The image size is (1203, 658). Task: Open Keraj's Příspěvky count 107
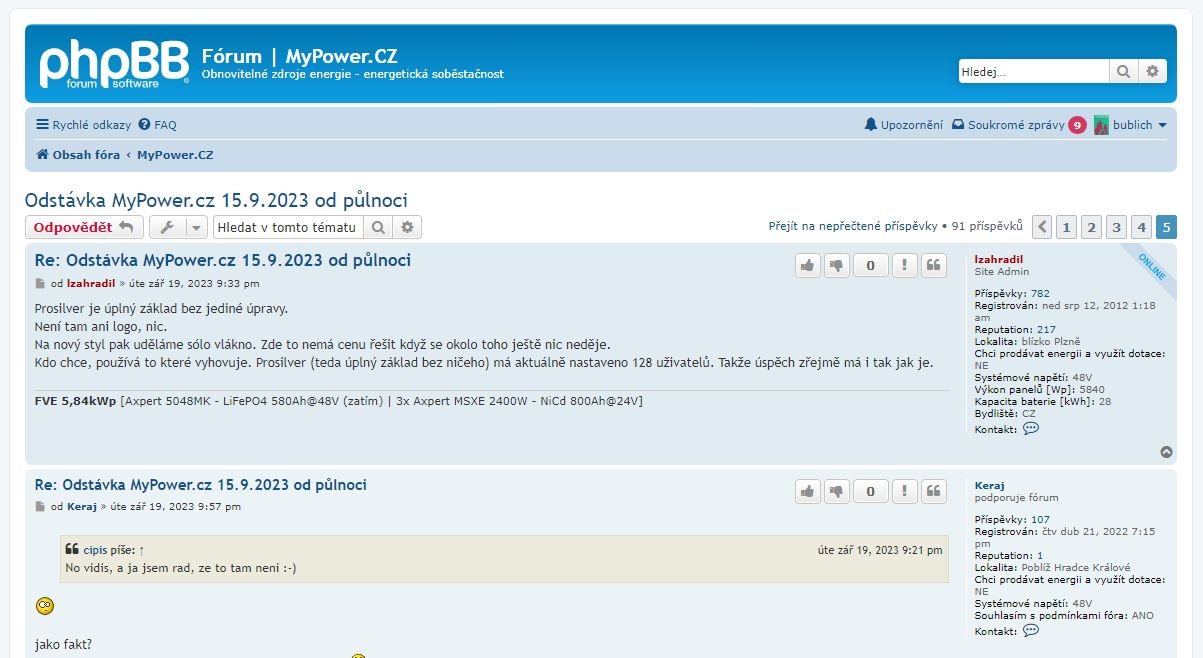[x=1040, y=520]
